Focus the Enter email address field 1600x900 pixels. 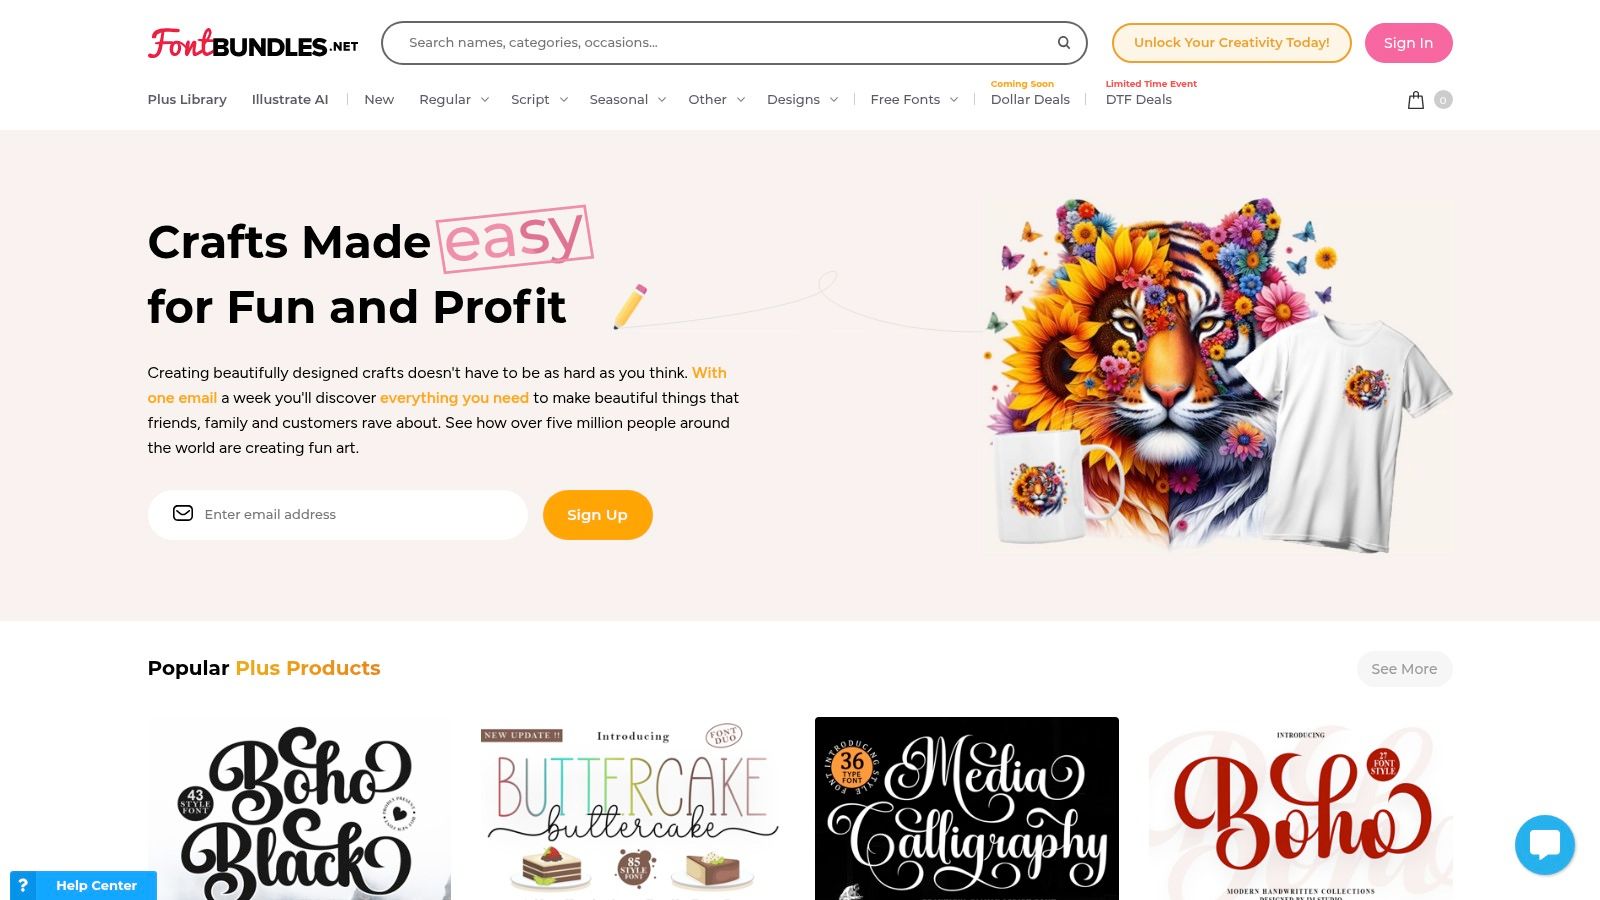tap(337, 515)
